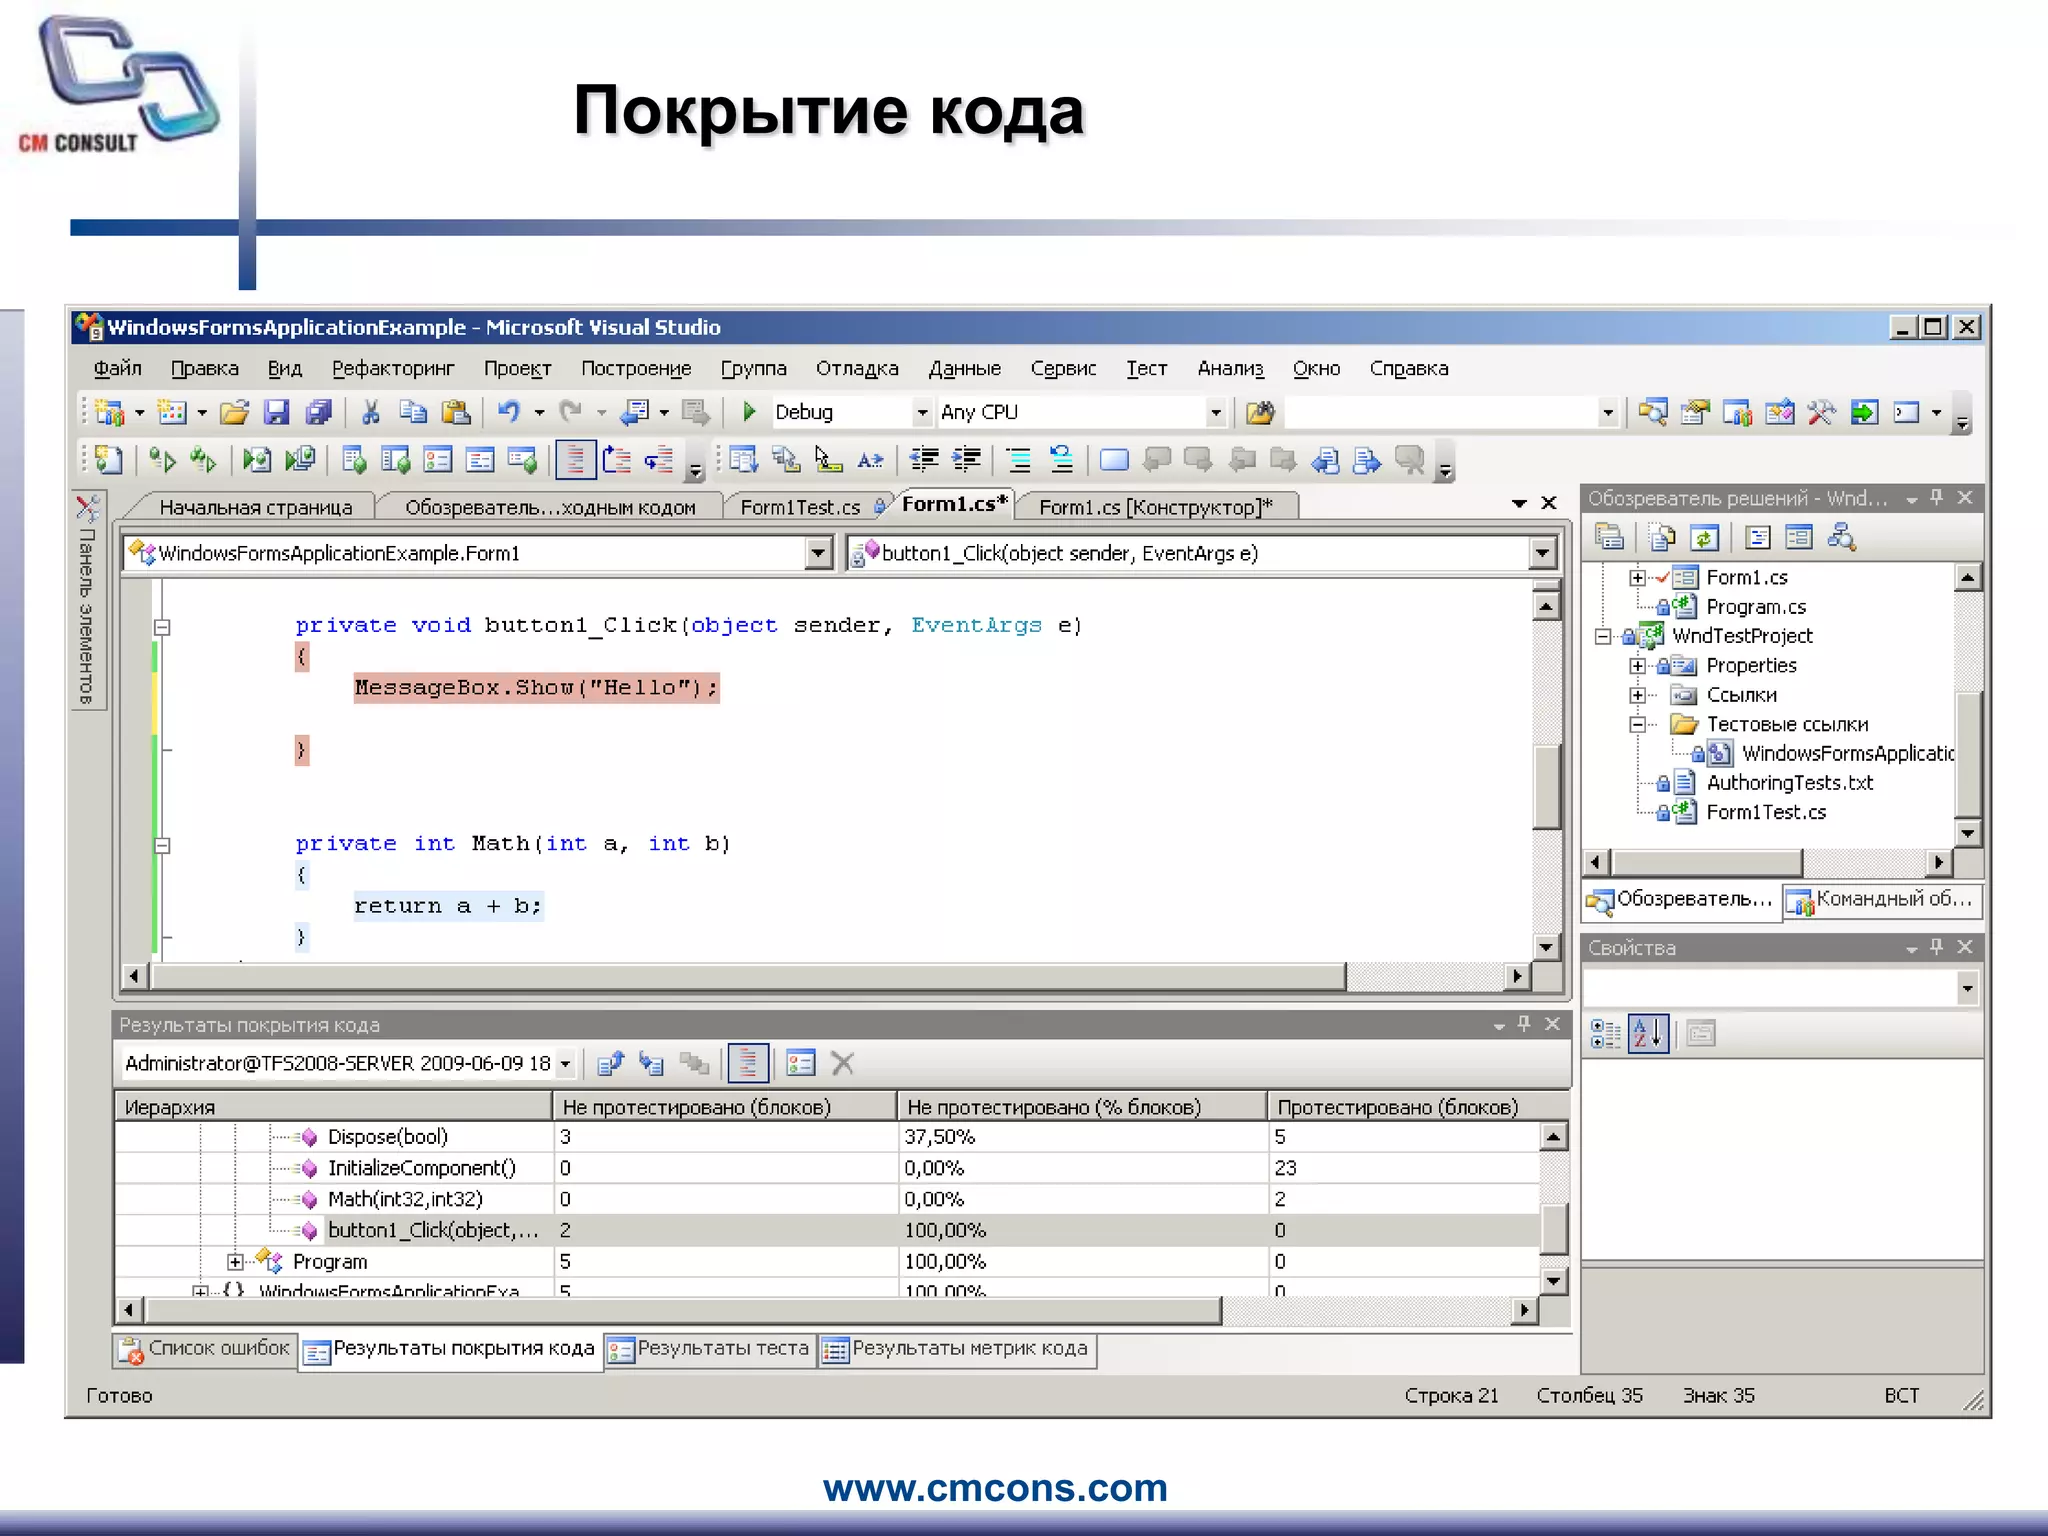Open button1_Click member dropdown
The image size is (2048, 1536).
pos(1543,553)
